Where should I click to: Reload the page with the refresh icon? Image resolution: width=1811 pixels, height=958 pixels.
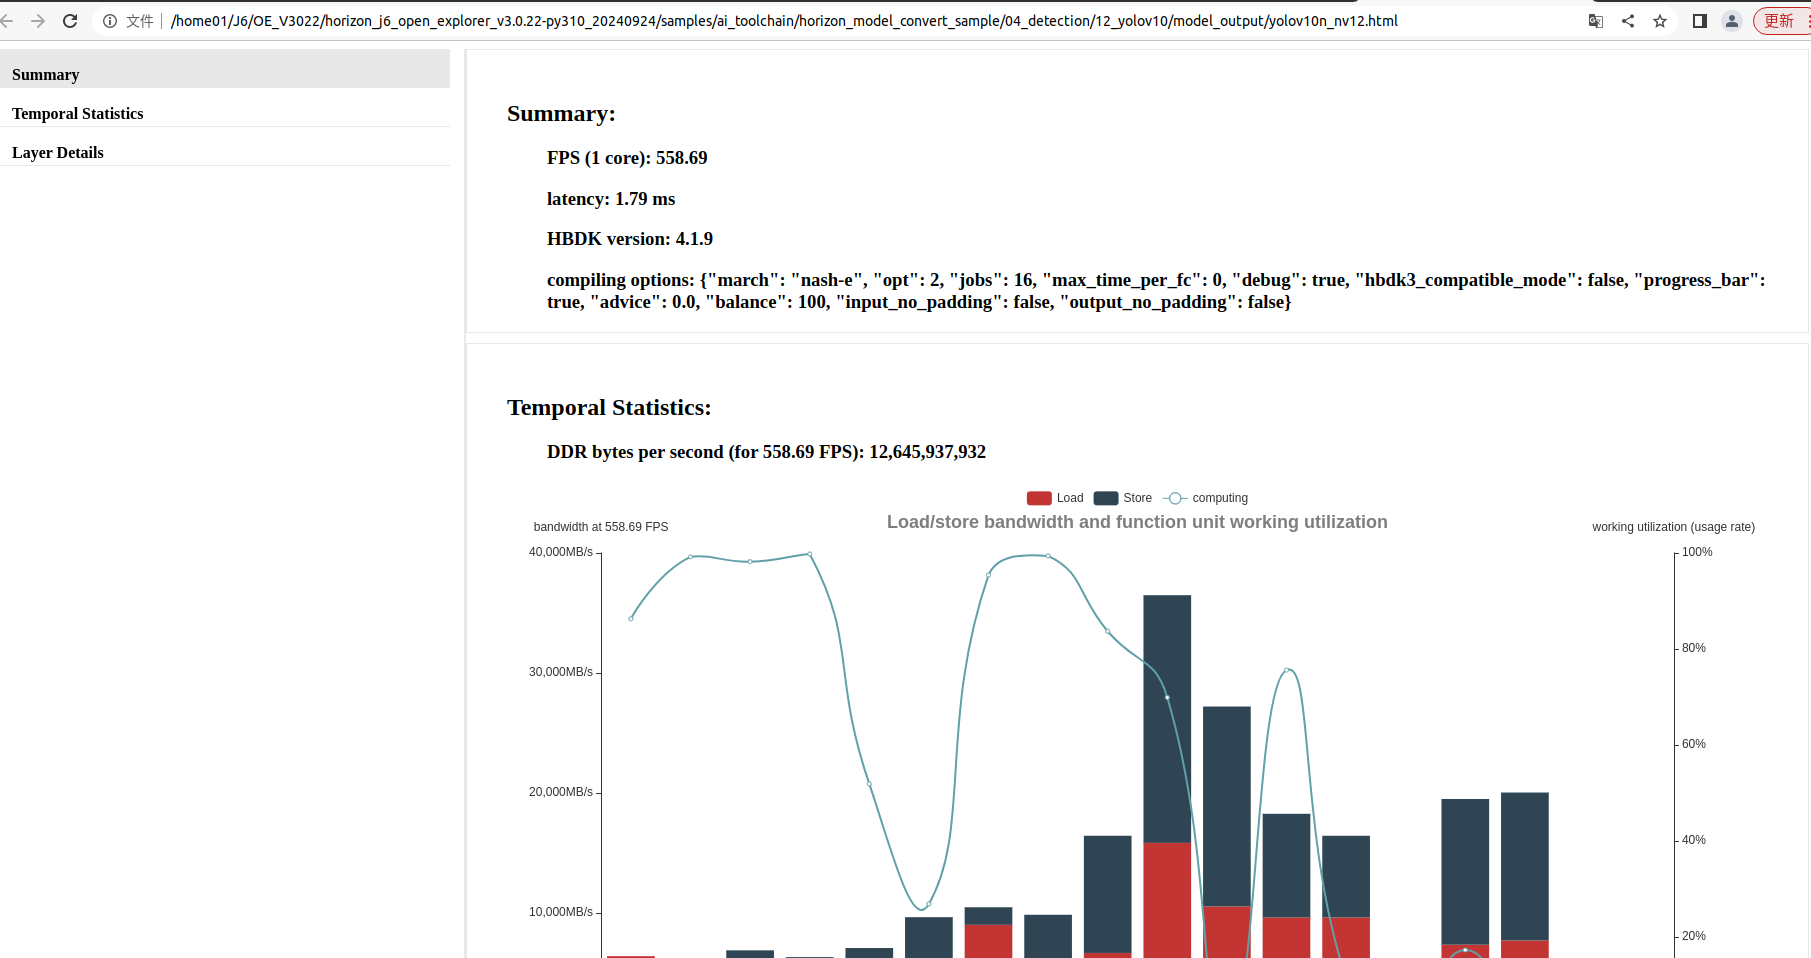point(70,21)
